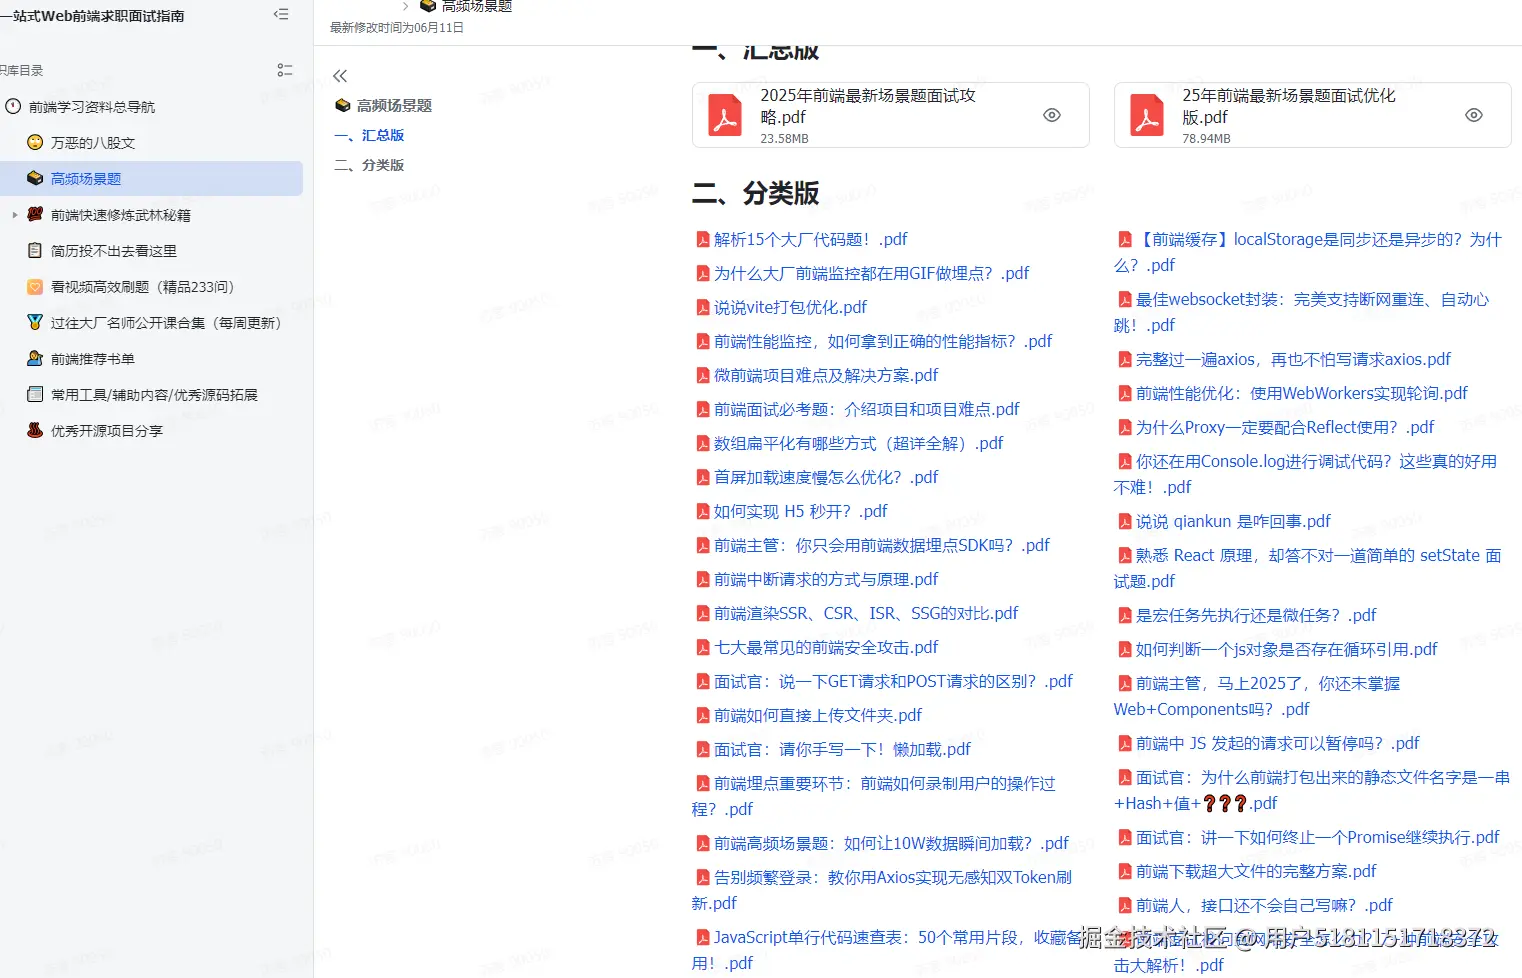Screen dimensions: 1522x978
Task: Expand the 前端快速修炼武林秘籍 tree item
Action: 14,214
